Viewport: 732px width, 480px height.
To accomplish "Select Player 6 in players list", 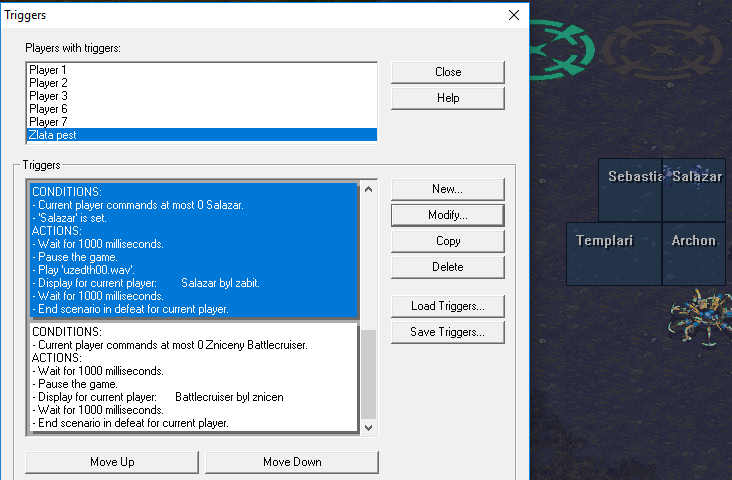I will pos(202,109).
